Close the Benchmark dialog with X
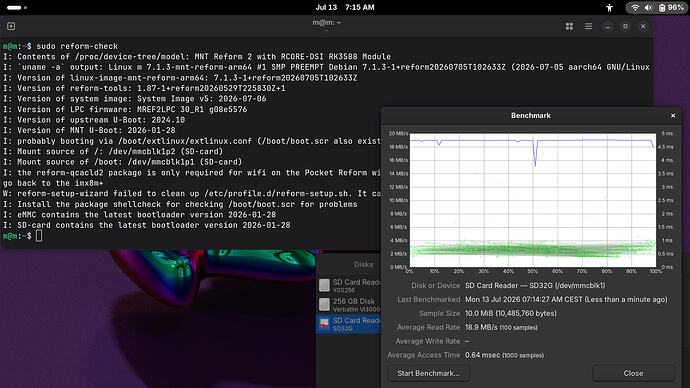 673,116
